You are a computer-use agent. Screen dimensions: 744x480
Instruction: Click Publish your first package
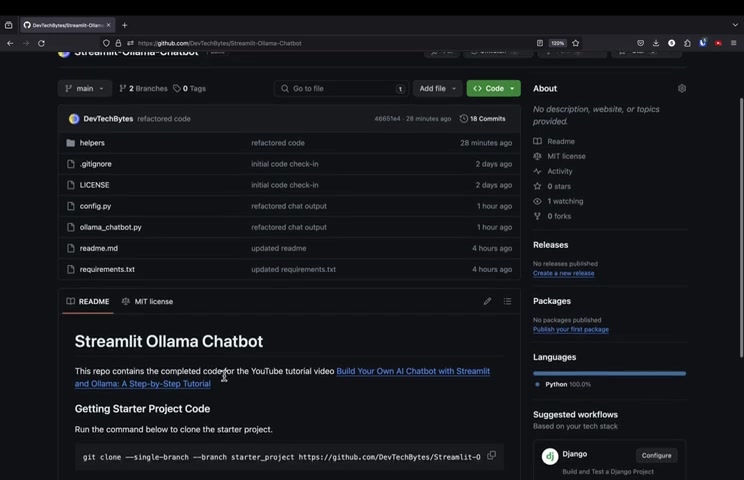coord(571,329)
